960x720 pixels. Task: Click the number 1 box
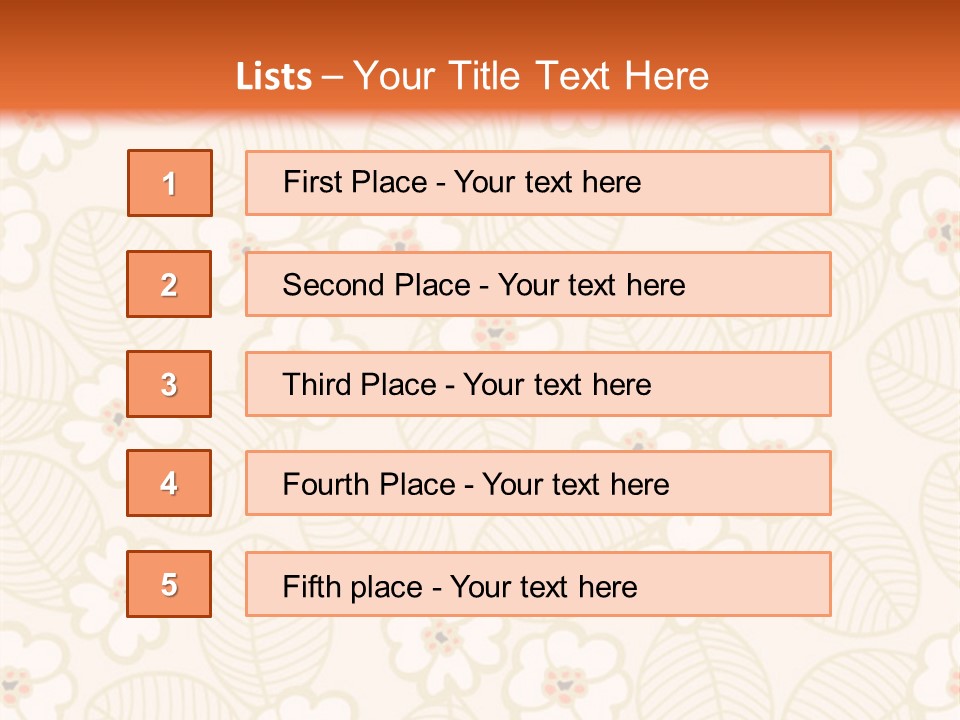point(170,183)
